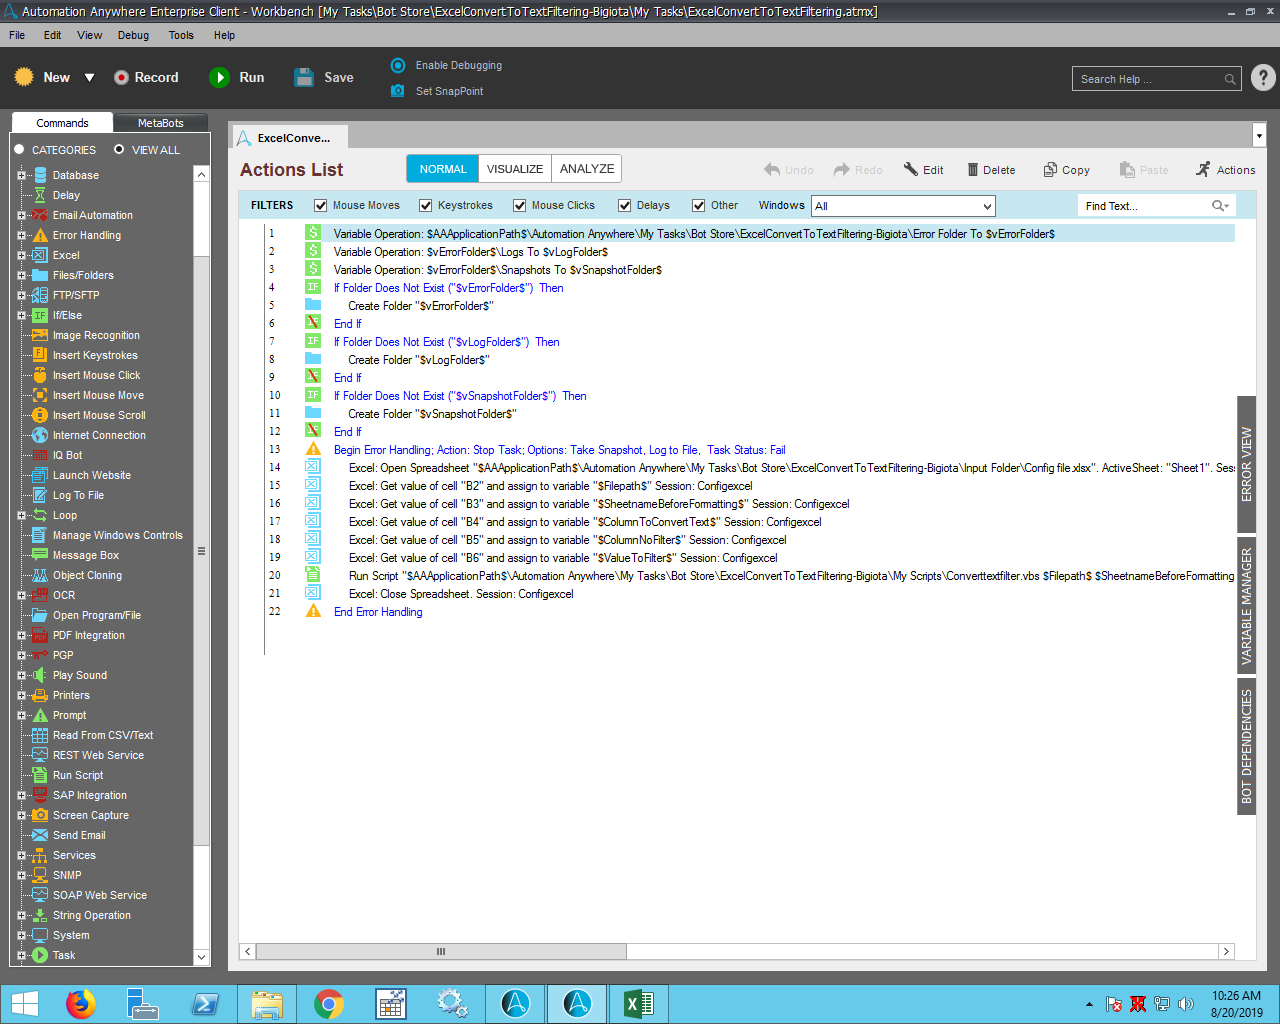Click the Set SnapPoint camera icon
Viewport: 1280px width, 1024px height.
point(398,91)
